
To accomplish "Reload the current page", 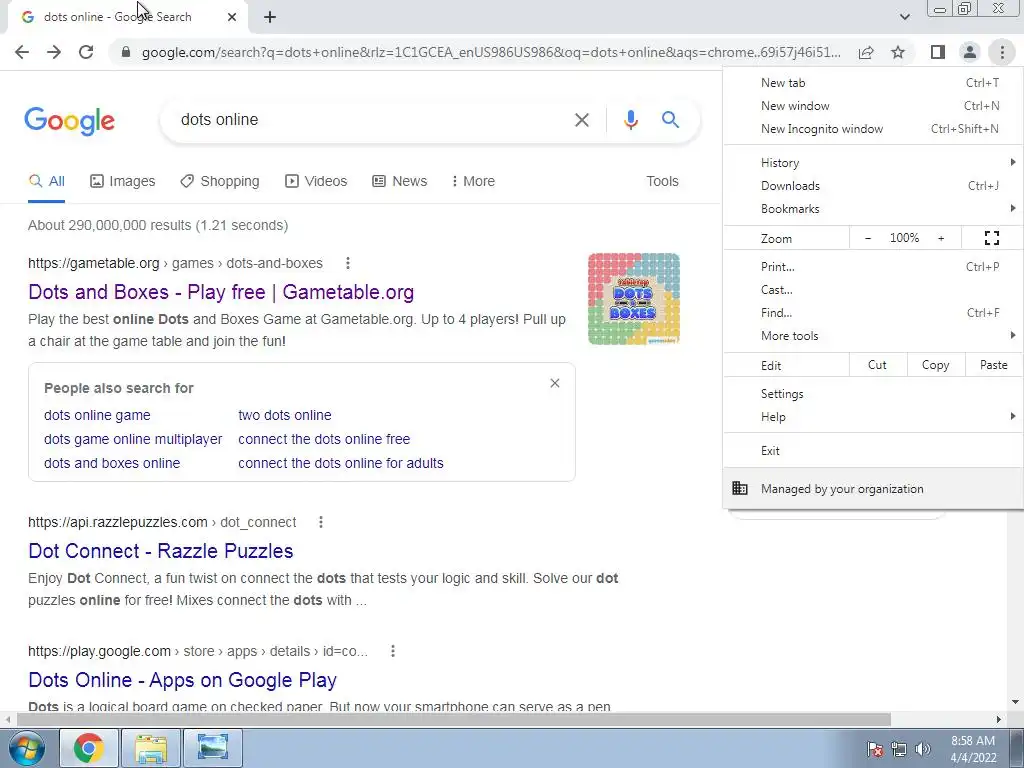I will click(x=86, y=52).
